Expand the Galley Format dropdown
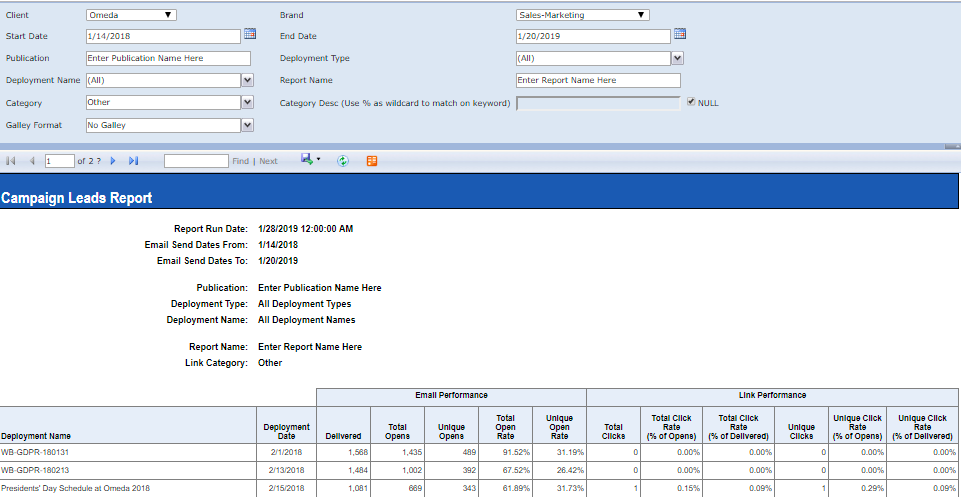 coord(247,125)
